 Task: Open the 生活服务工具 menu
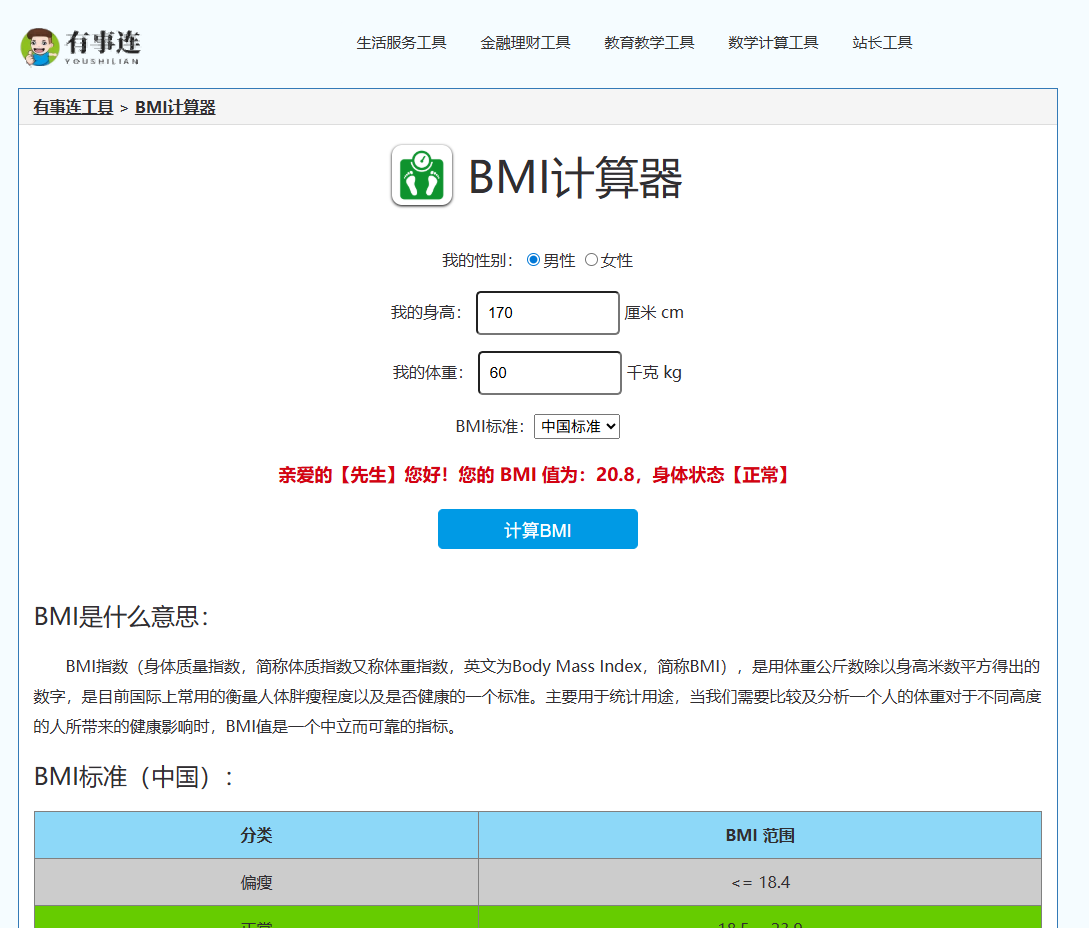point(401,42)
